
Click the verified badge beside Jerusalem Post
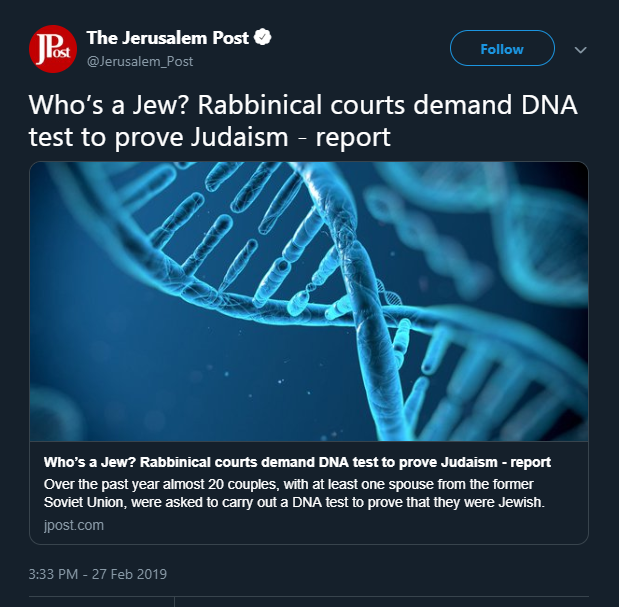(264, 38)
